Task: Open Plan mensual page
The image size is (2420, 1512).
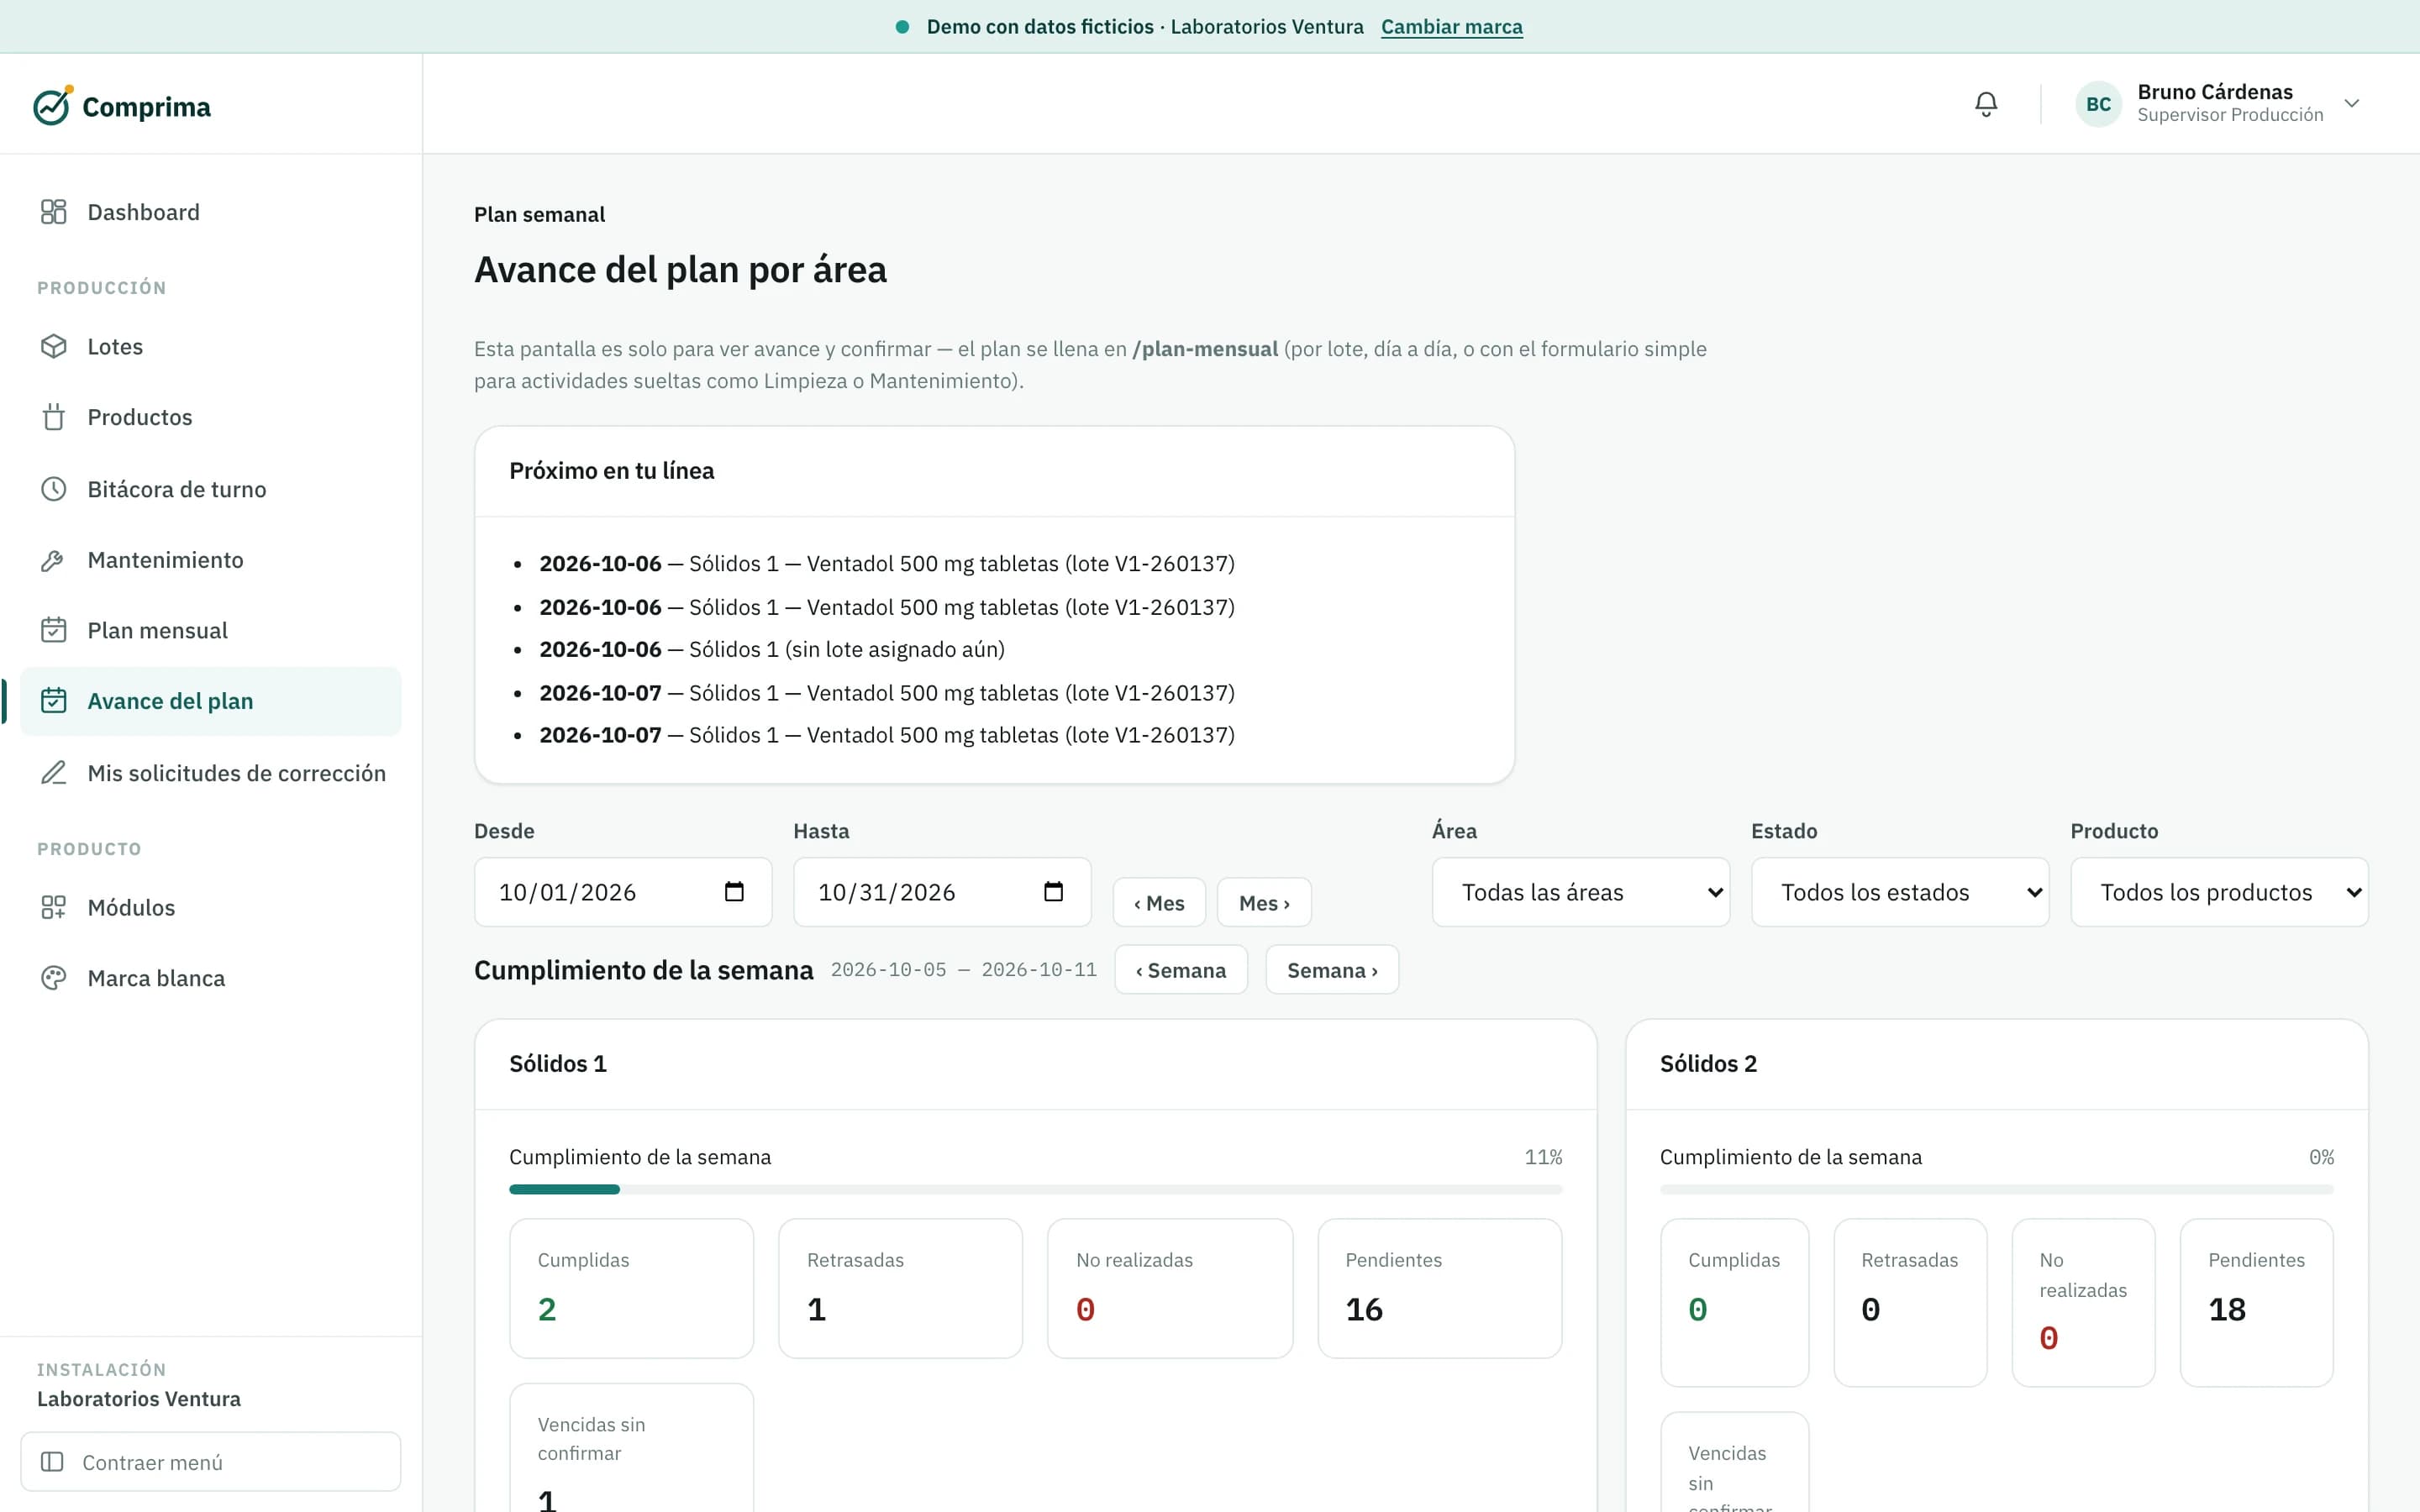Action: tap(211, 630)
